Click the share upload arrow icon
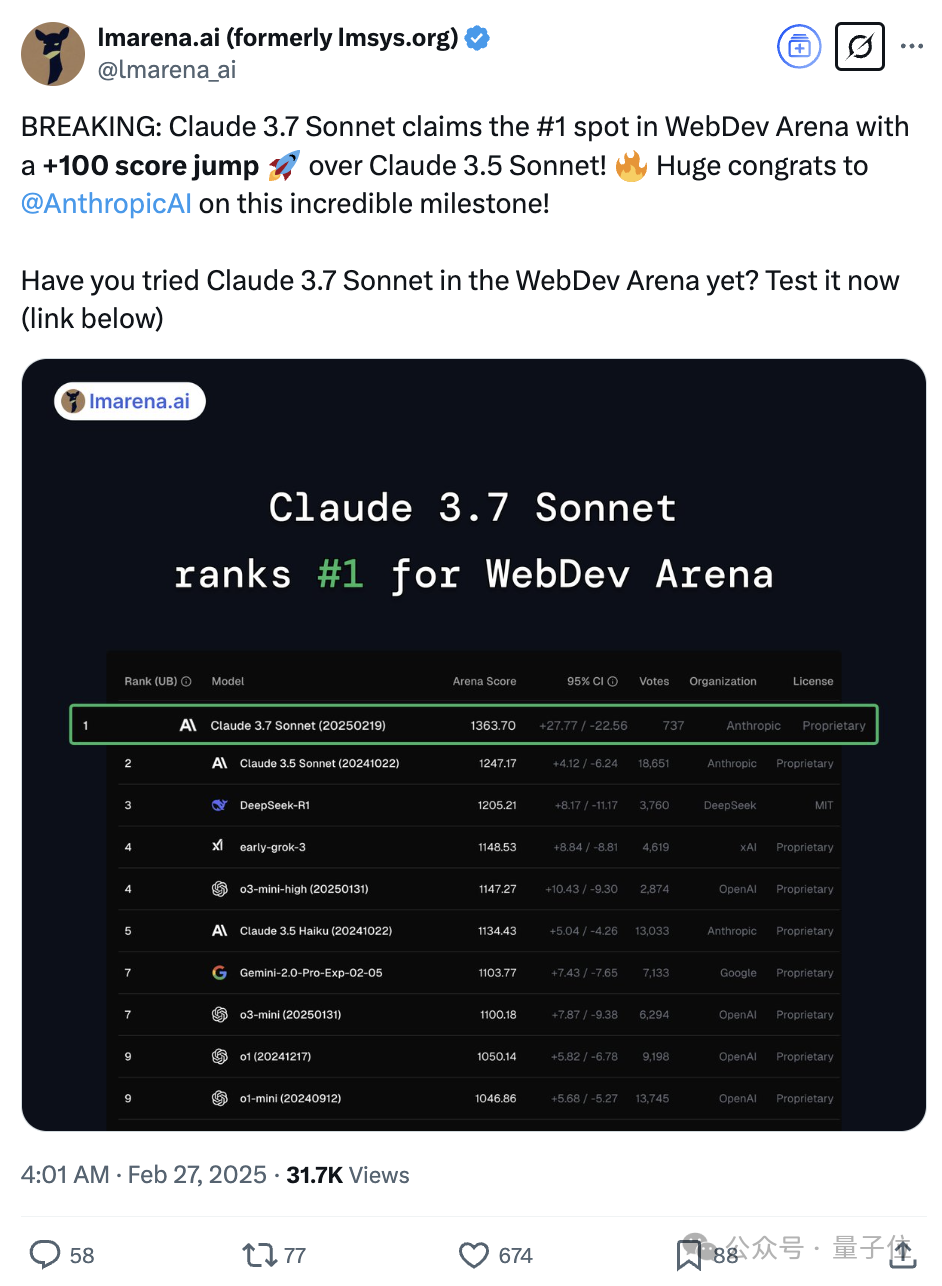Viewport: 942px width, 1286px height. point(901,1254)
